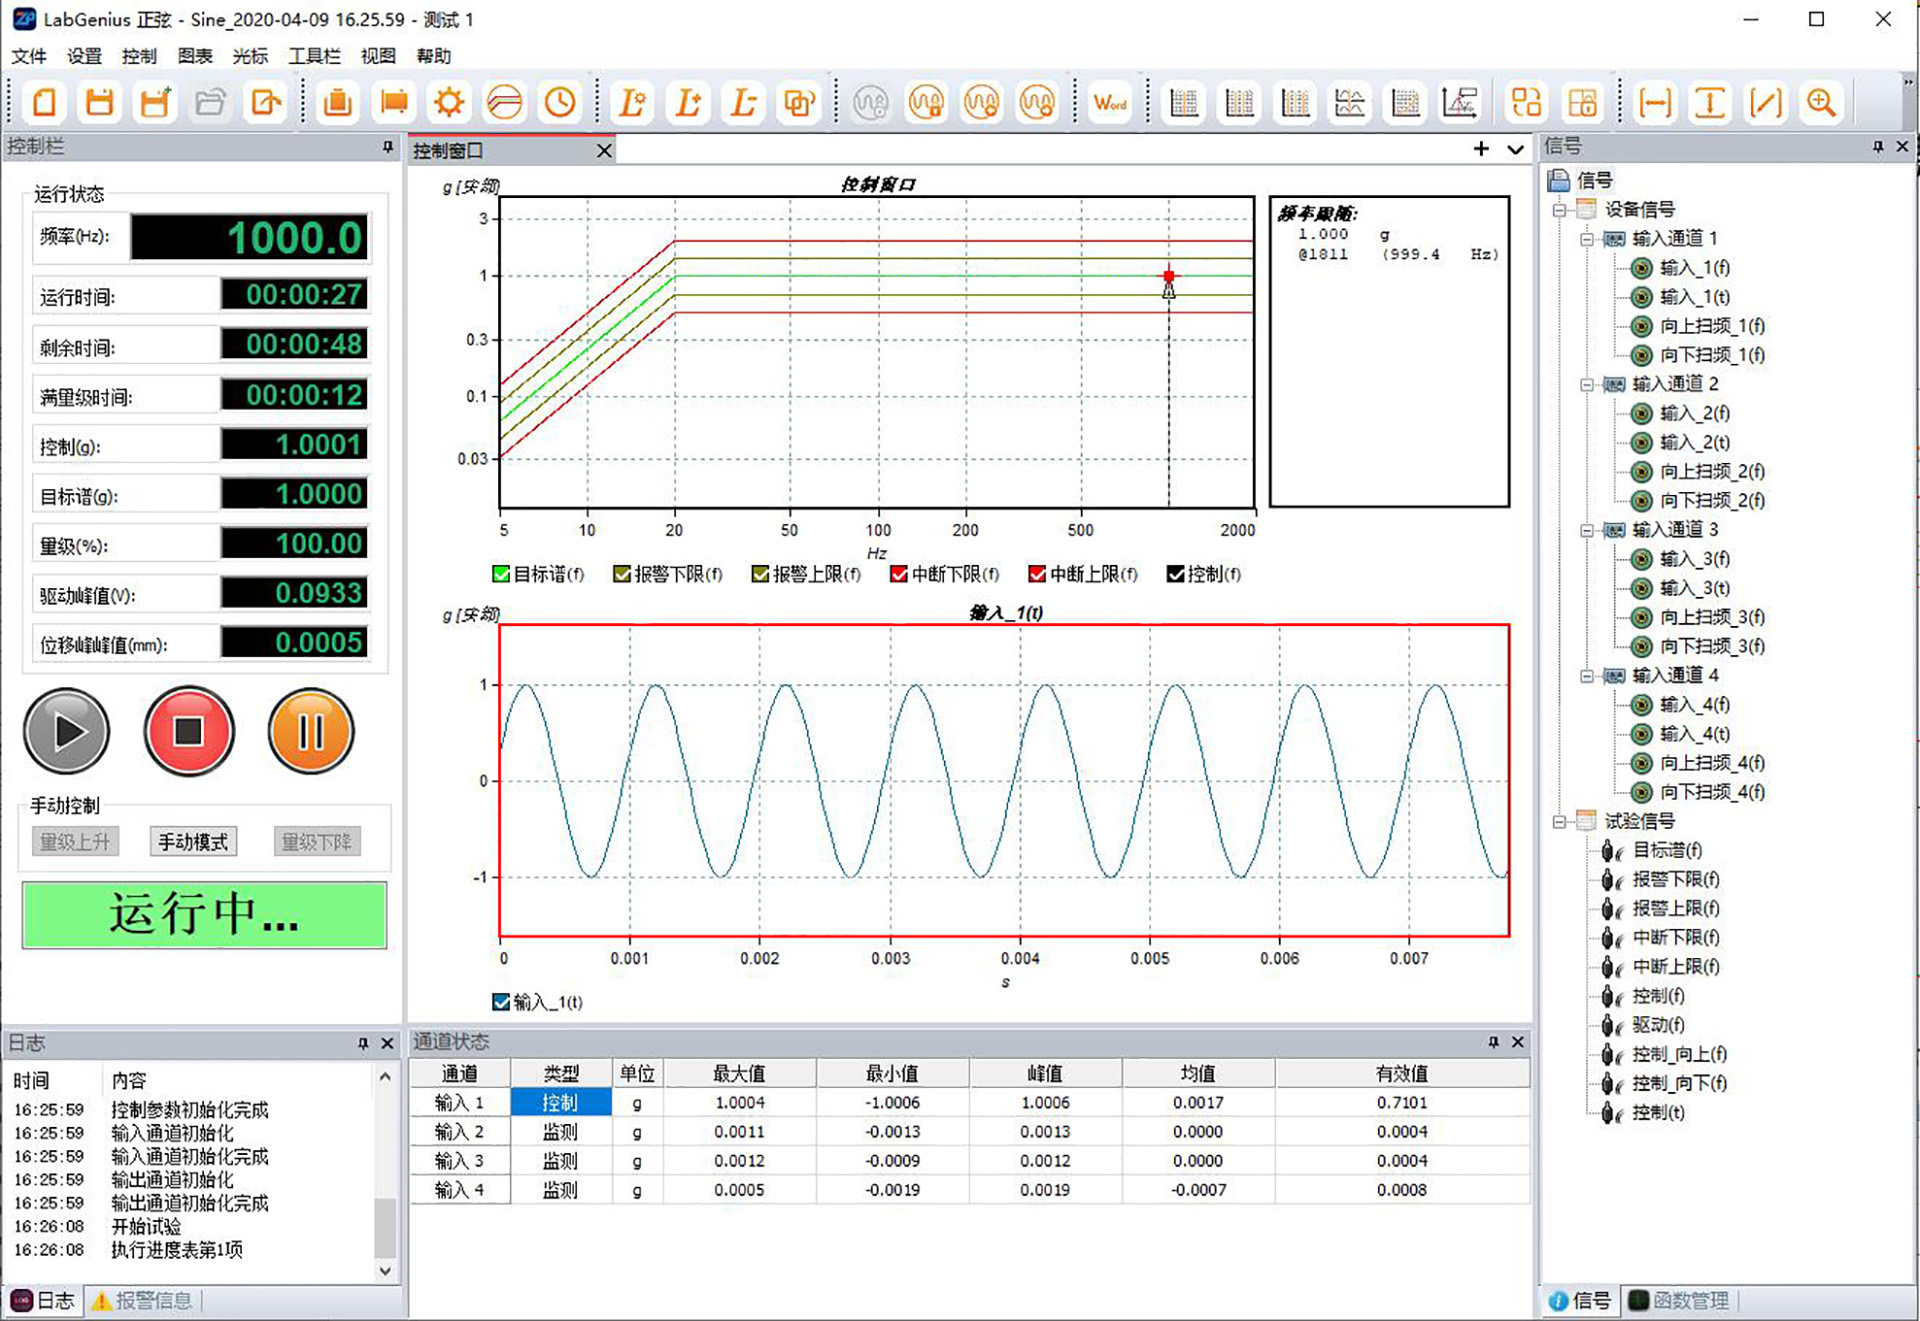Open the window list dropdown chevron
The image size is (1920, 1321).
point(1516,149)
